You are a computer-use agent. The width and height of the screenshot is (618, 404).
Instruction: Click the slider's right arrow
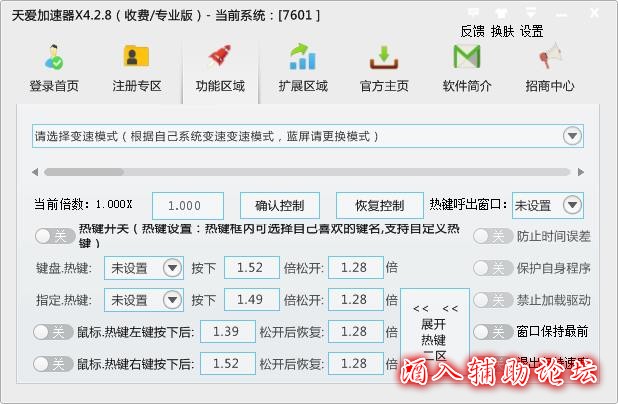(581, 172)
